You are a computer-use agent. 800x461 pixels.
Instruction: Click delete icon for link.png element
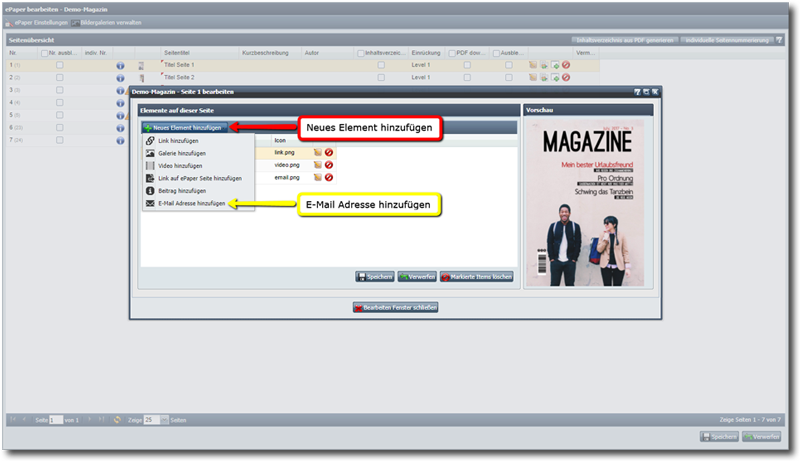point(329,152)
